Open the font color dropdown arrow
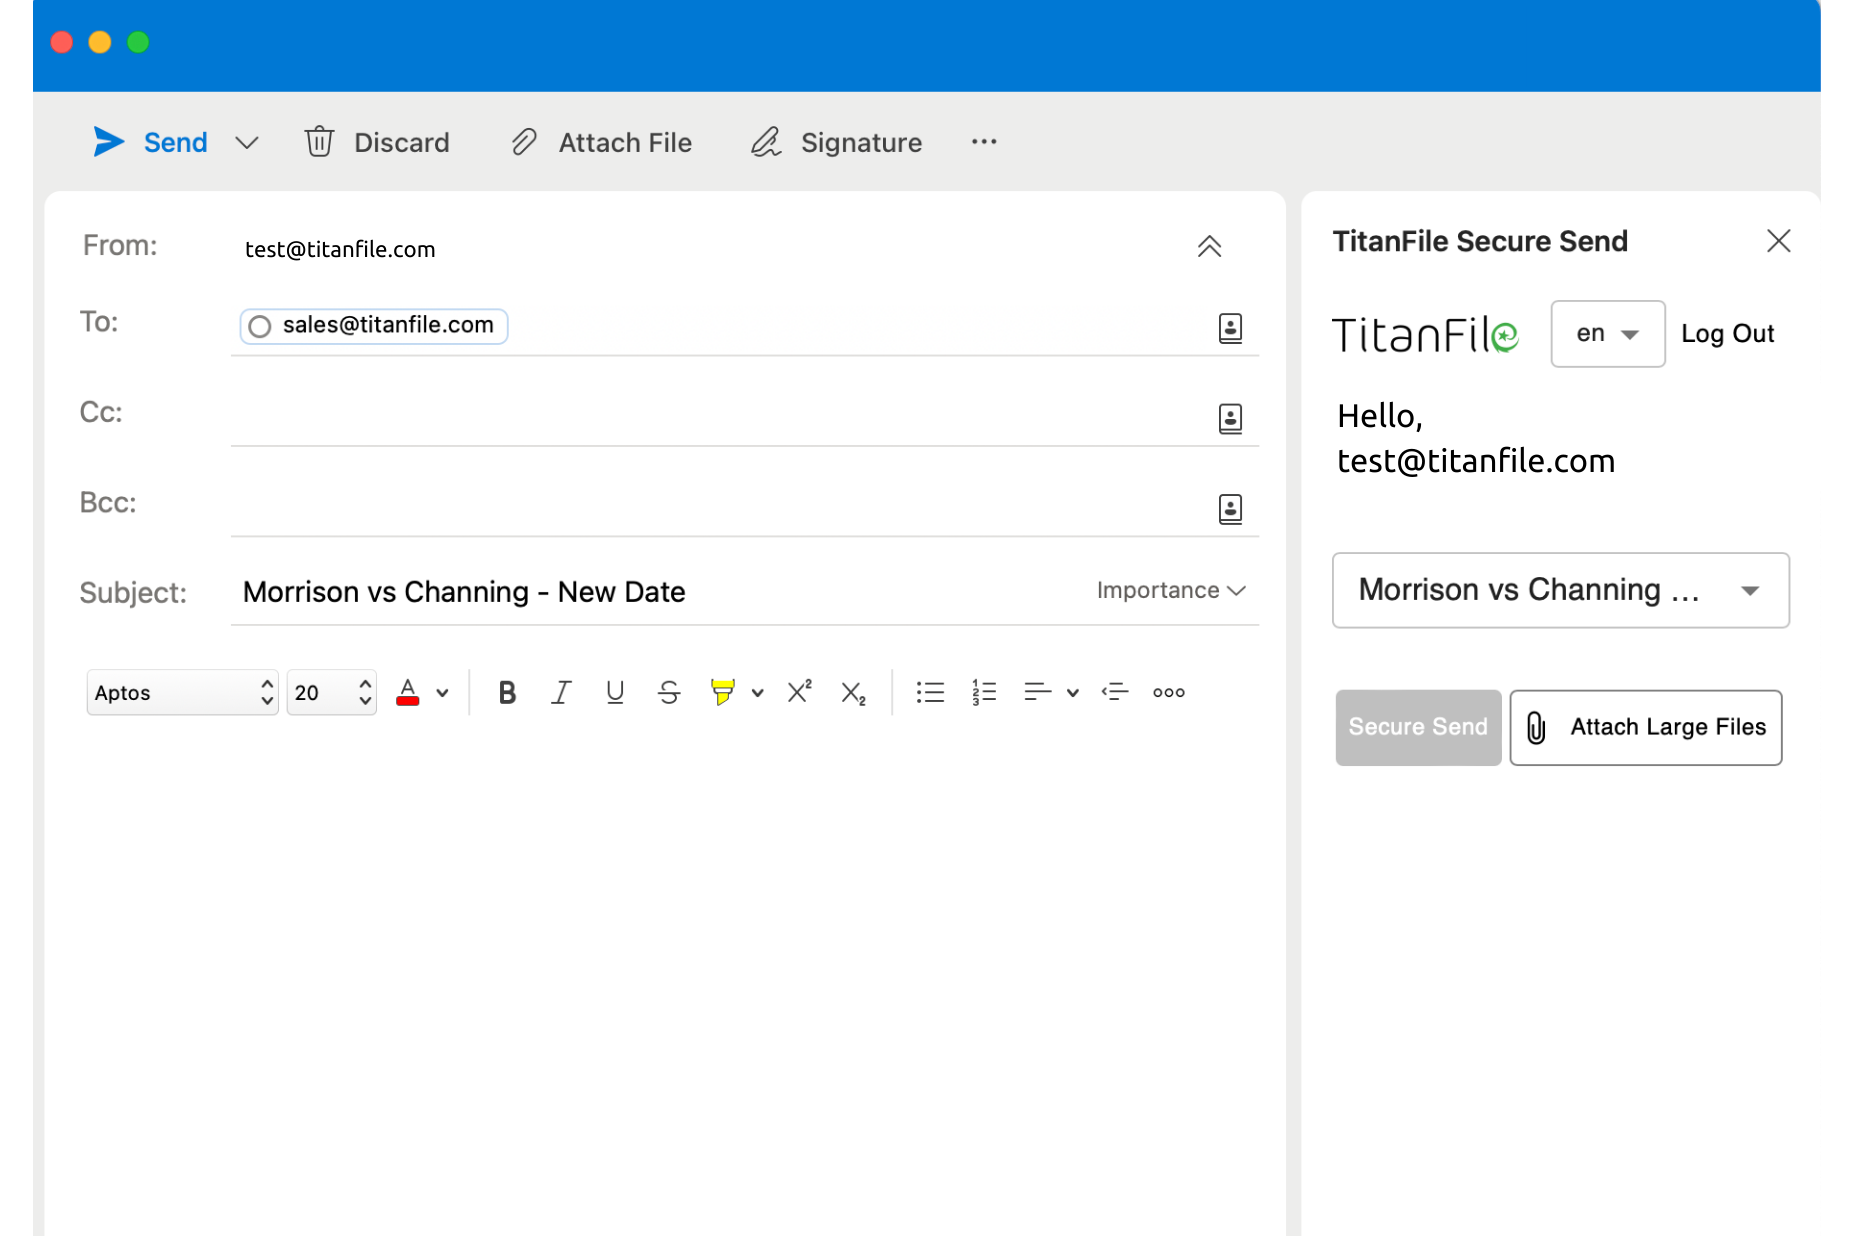 click(442, 693)
